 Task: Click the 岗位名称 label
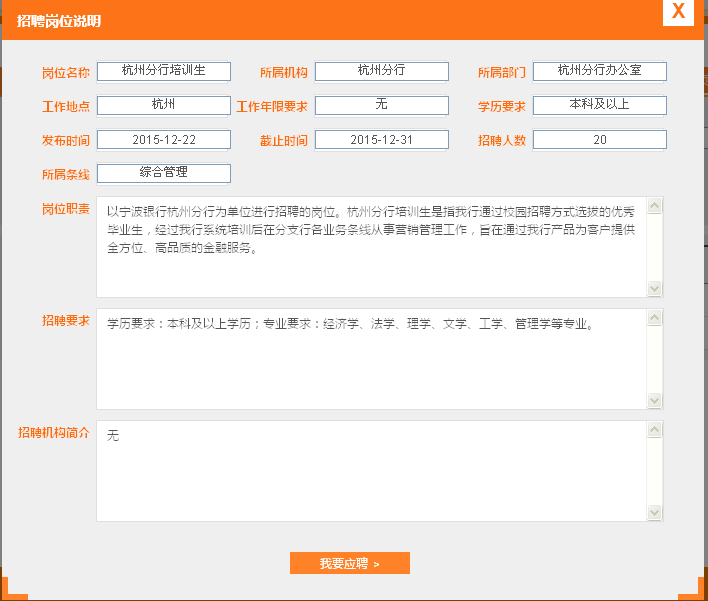pos(66,73)
